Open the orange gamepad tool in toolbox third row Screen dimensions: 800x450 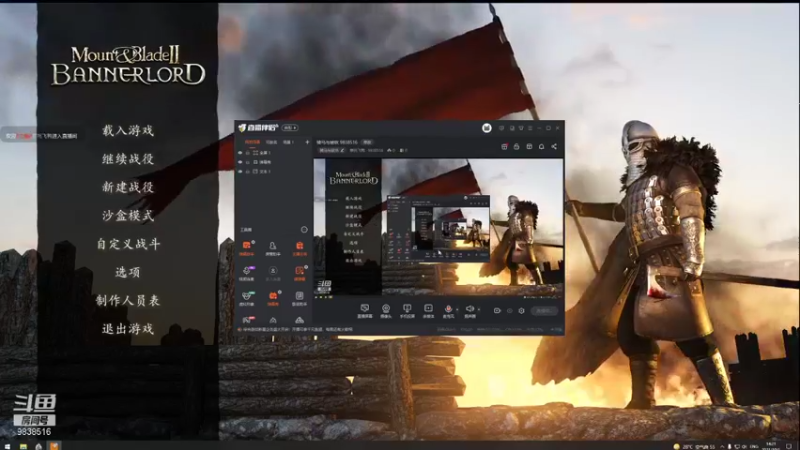(273, 297)
